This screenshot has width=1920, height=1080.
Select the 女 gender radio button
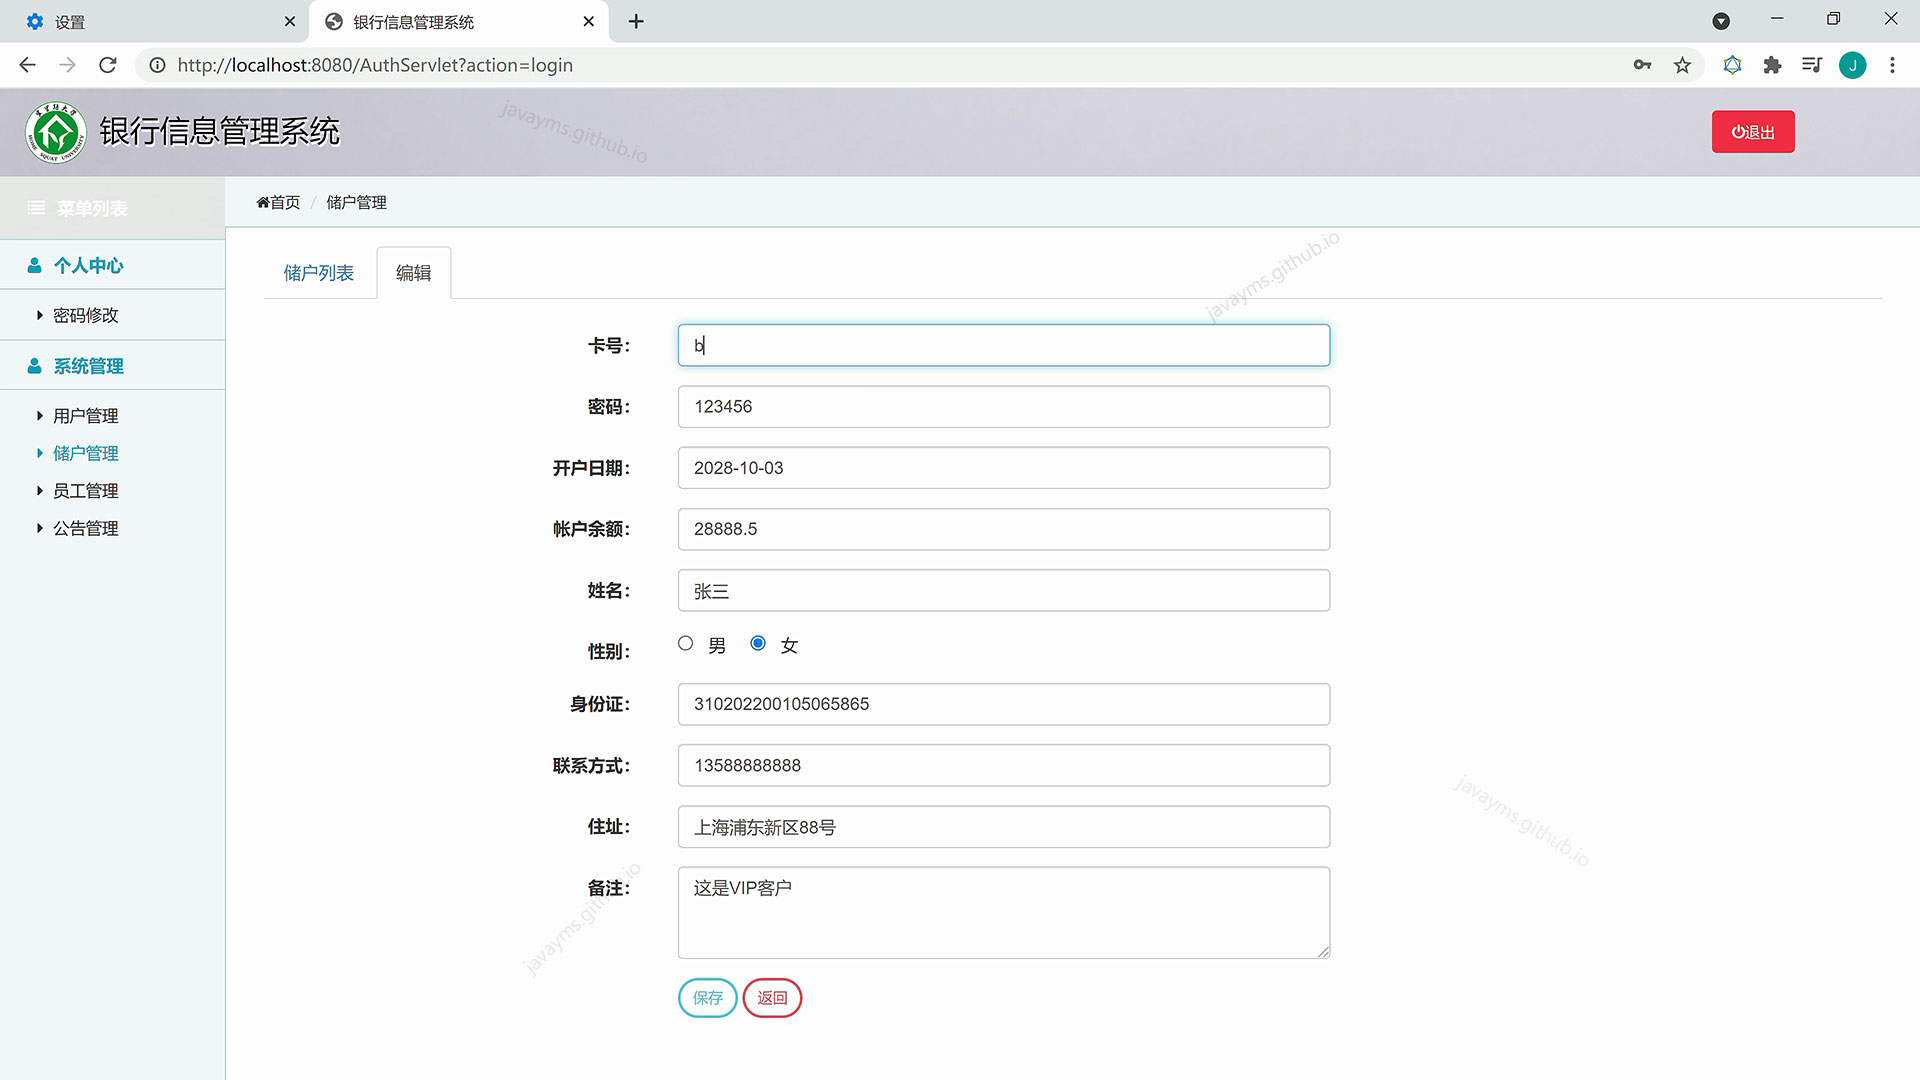coord(758,643)
